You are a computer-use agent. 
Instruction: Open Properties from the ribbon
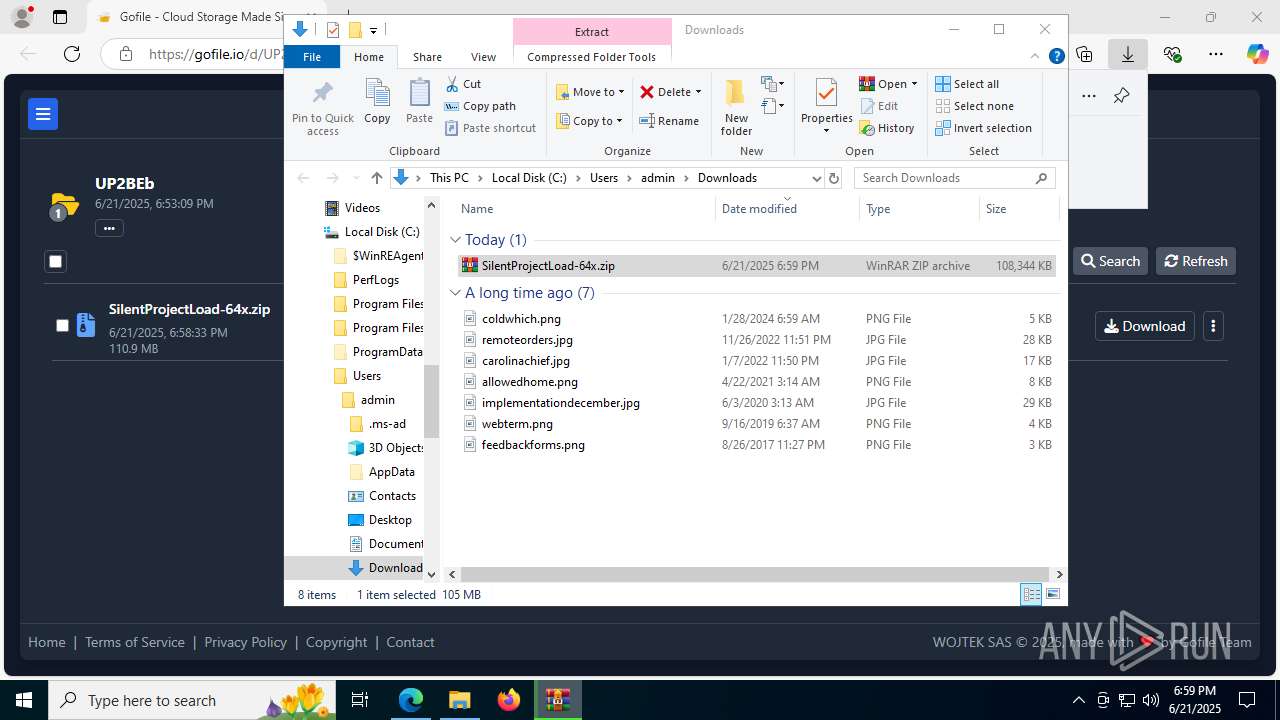tap(826, 106)
